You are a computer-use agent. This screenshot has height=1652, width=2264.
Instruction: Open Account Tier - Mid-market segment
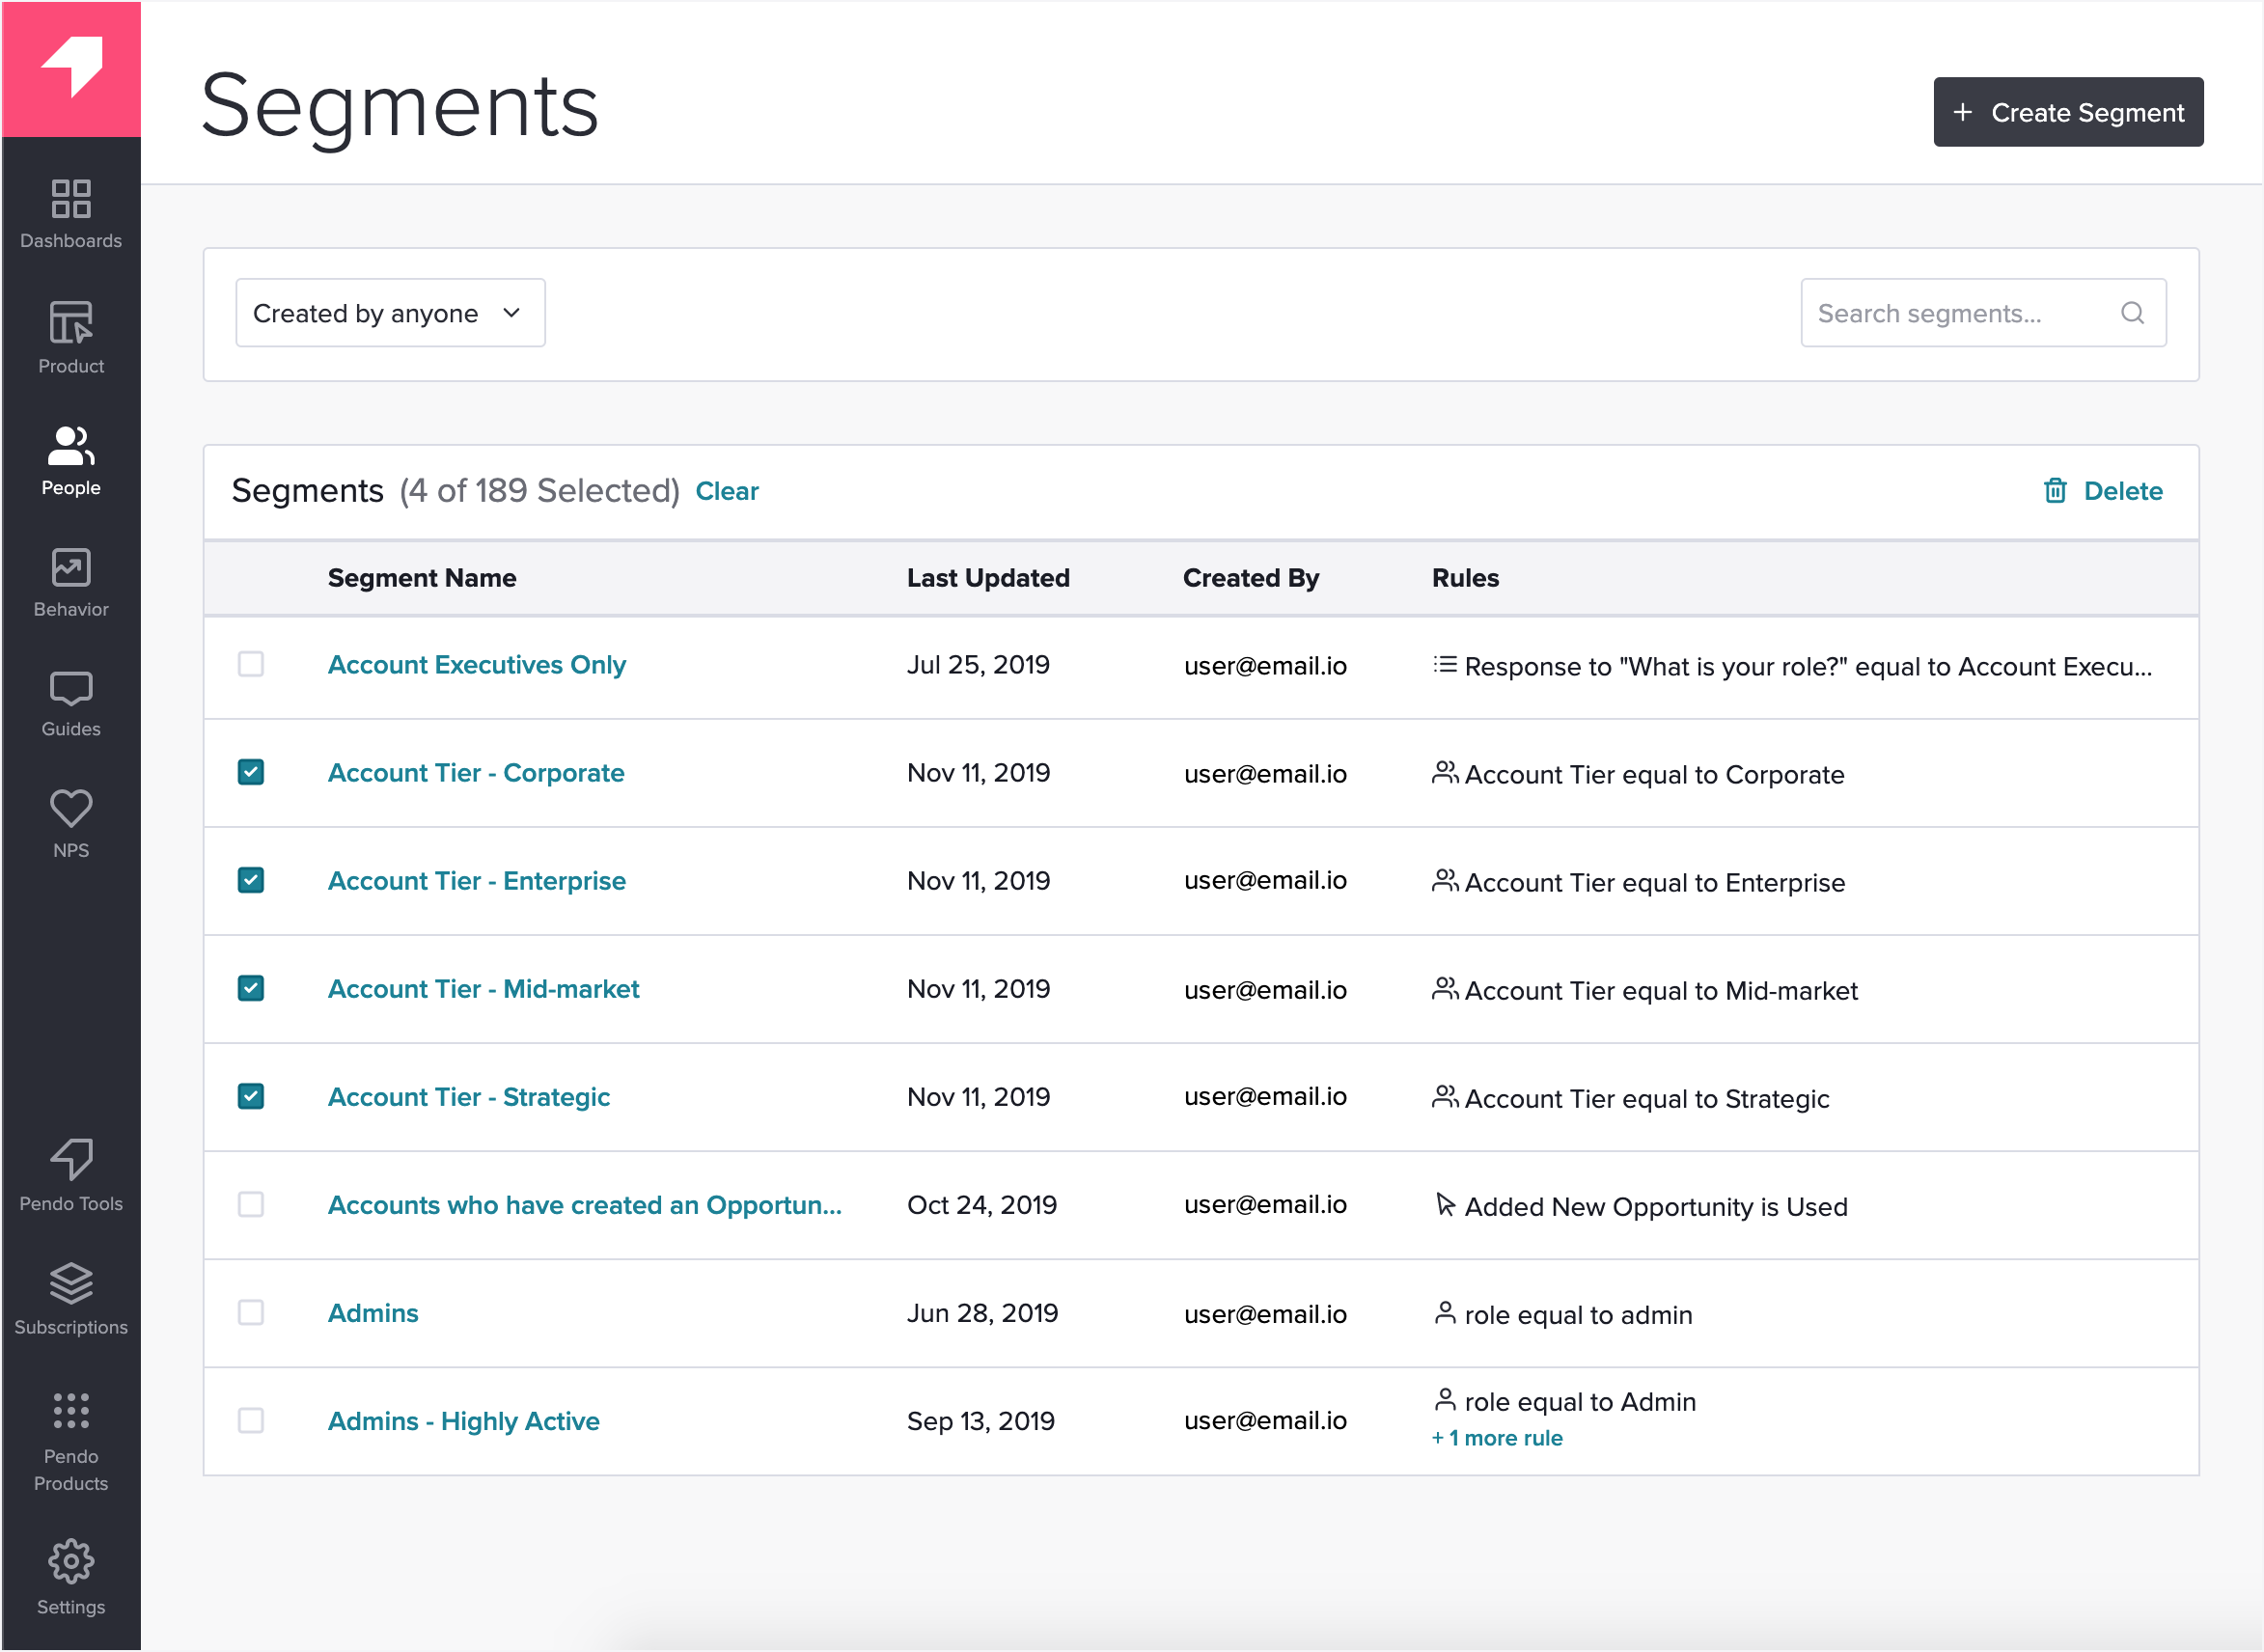[x=484, y=989]
